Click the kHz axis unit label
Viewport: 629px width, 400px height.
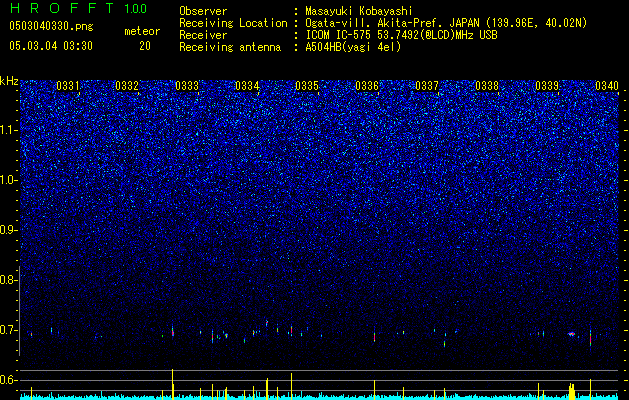click(9, 81)
